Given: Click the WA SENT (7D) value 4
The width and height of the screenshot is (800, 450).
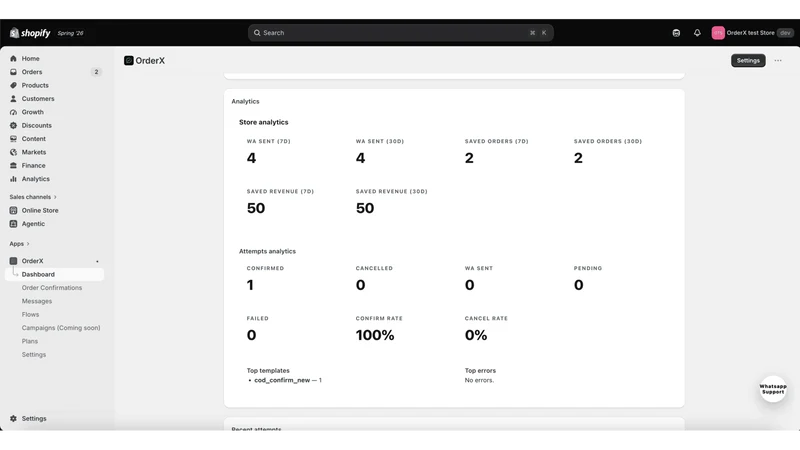Looking at the screenshot, I should tap(252, 158).
